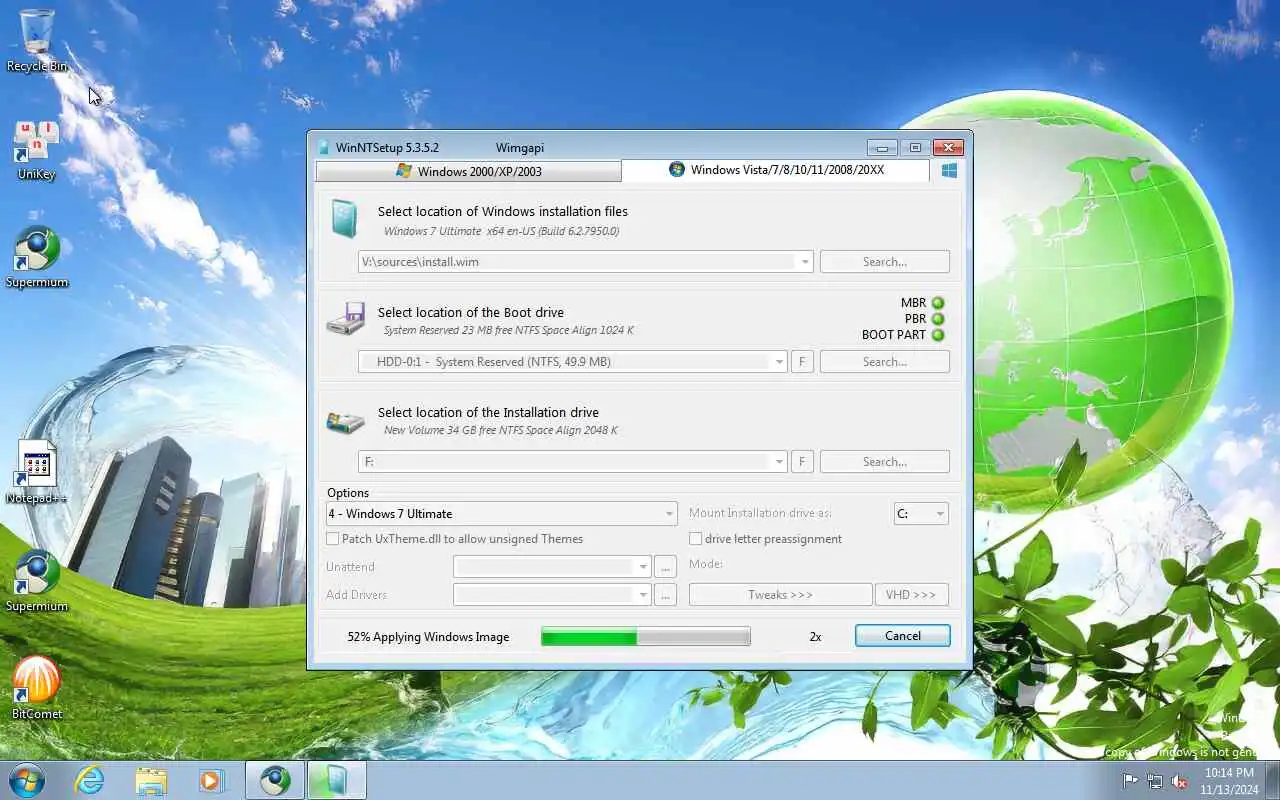This screenshot has width=1280, height=800.
Task: Open the volume tray icon
Action: click(x=1179, y=781)
